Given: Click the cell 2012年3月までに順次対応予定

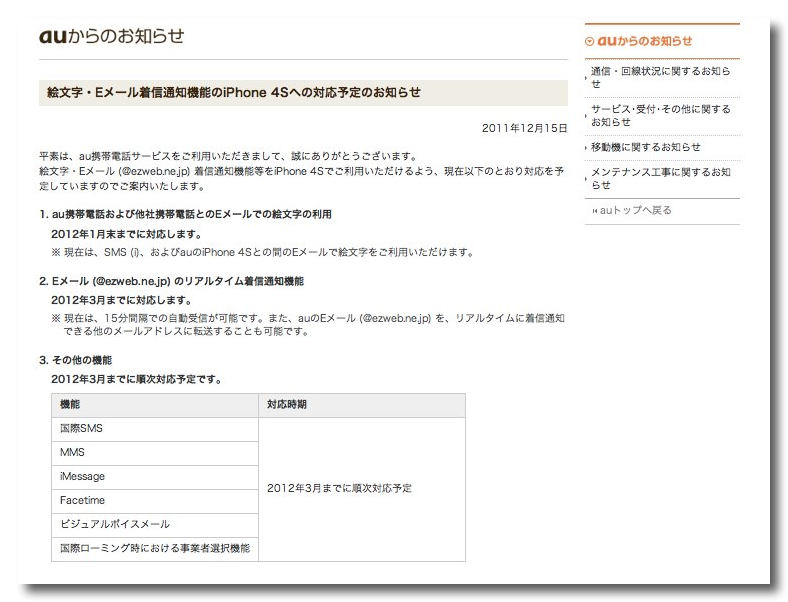Looking at the screenshot, I should click(362, 489).
